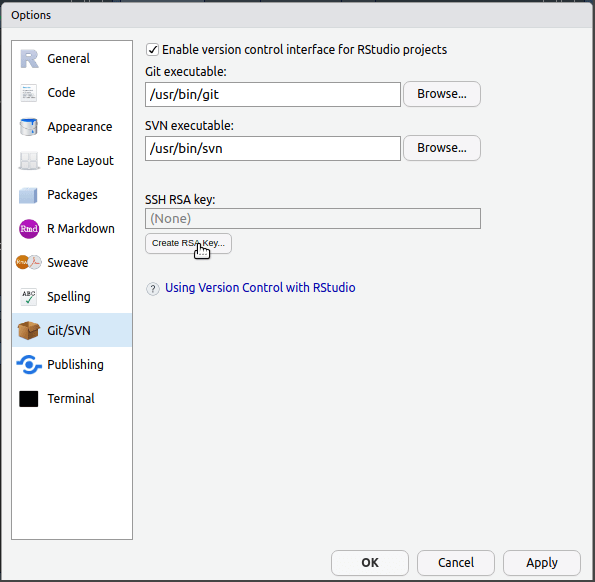595x582 pixels.
Task: Open Using Version Control with RStudio link
Action: (x=260, y=288)
